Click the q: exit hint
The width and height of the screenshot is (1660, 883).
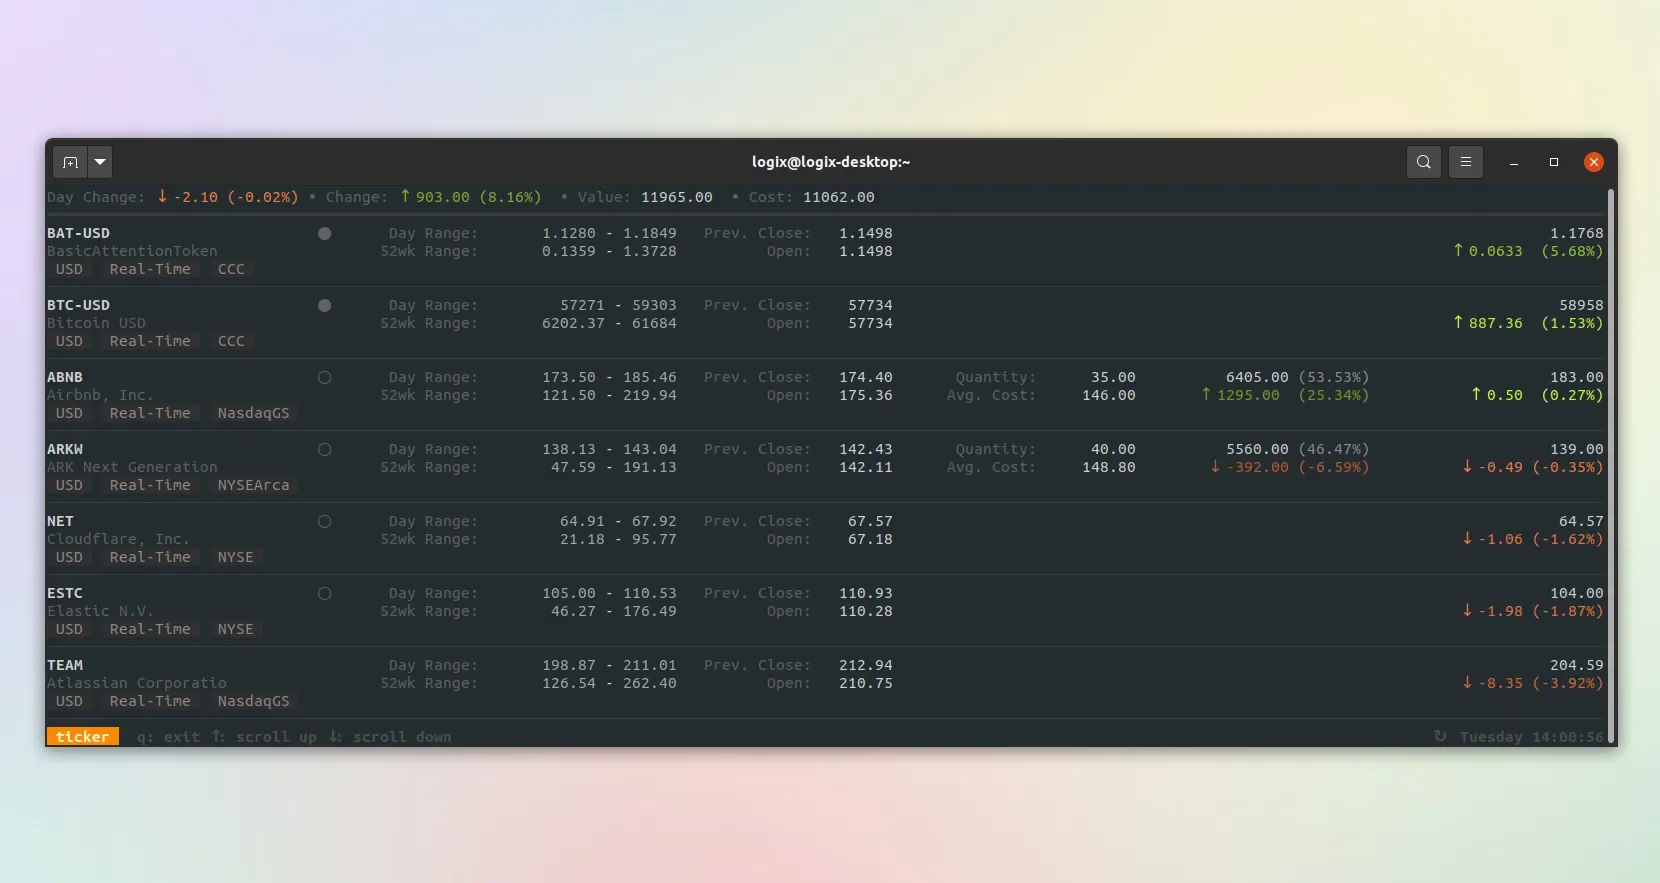click(x=168, y=738)
